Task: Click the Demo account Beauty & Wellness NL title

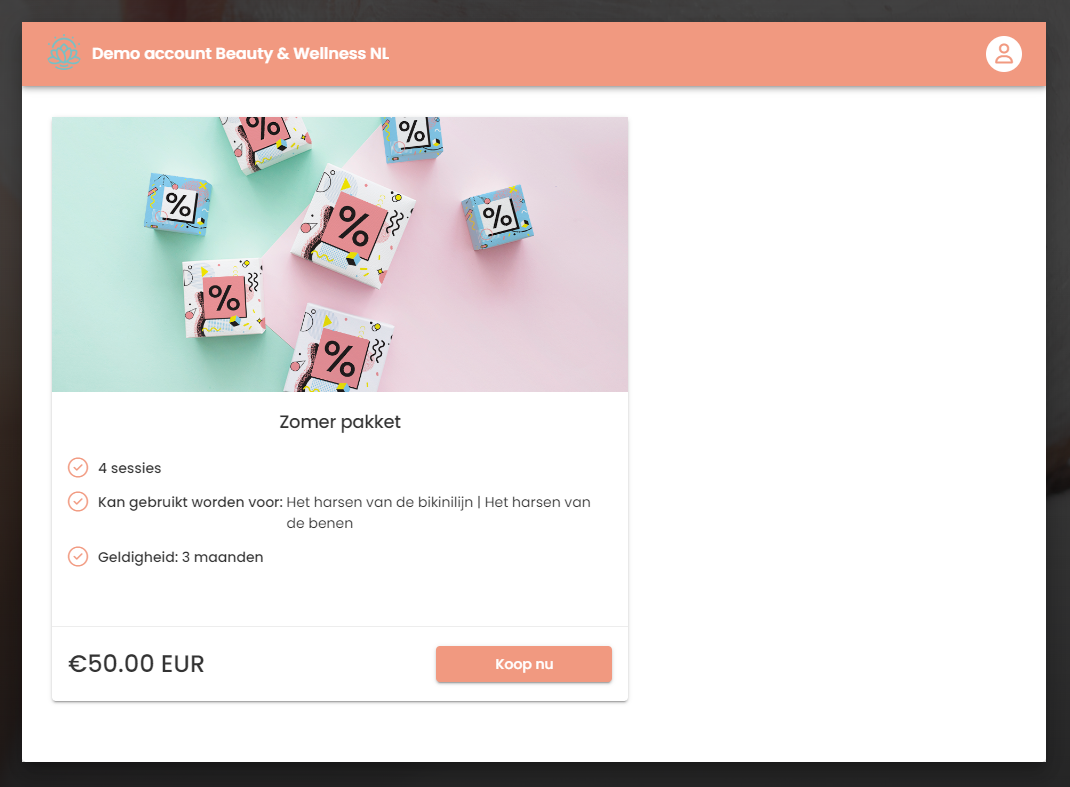Action: click(240, 54)
